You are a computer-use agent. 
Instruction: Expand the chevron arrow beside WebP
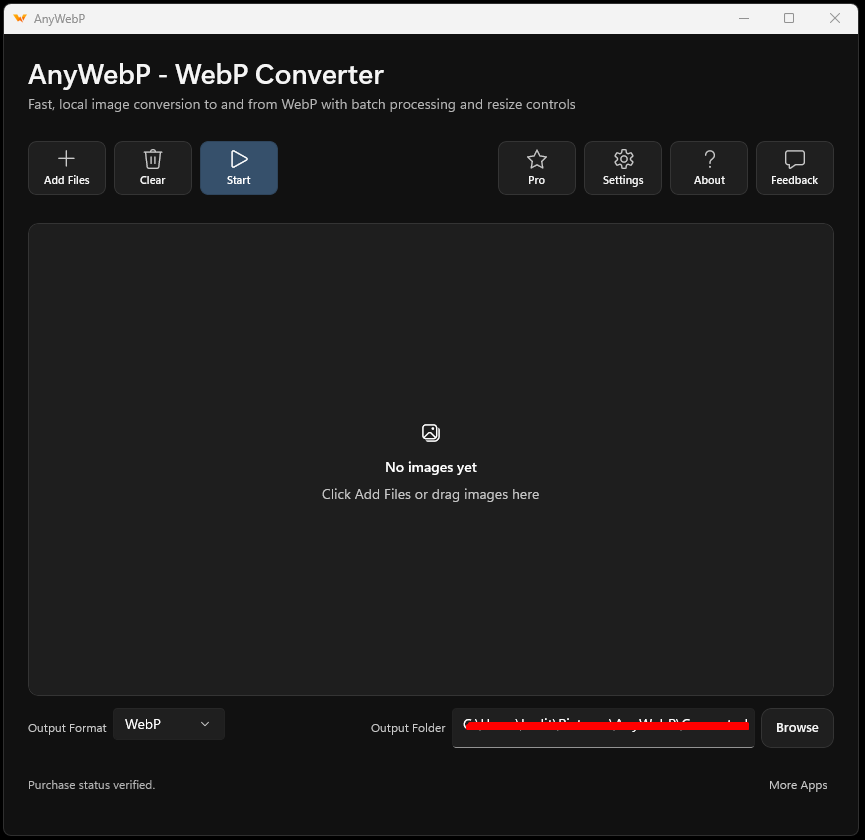point(205,724)
